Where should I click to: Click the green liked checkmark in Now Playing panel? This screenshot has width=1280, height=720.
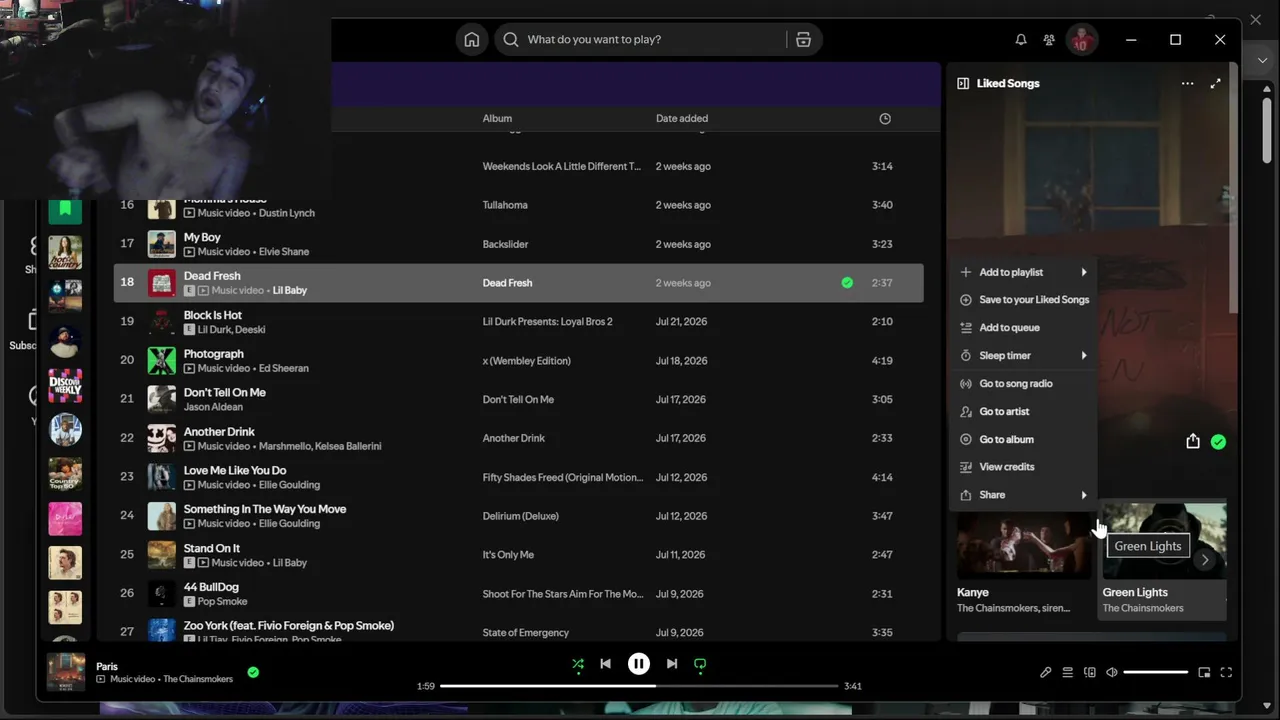coord(1218,441)
